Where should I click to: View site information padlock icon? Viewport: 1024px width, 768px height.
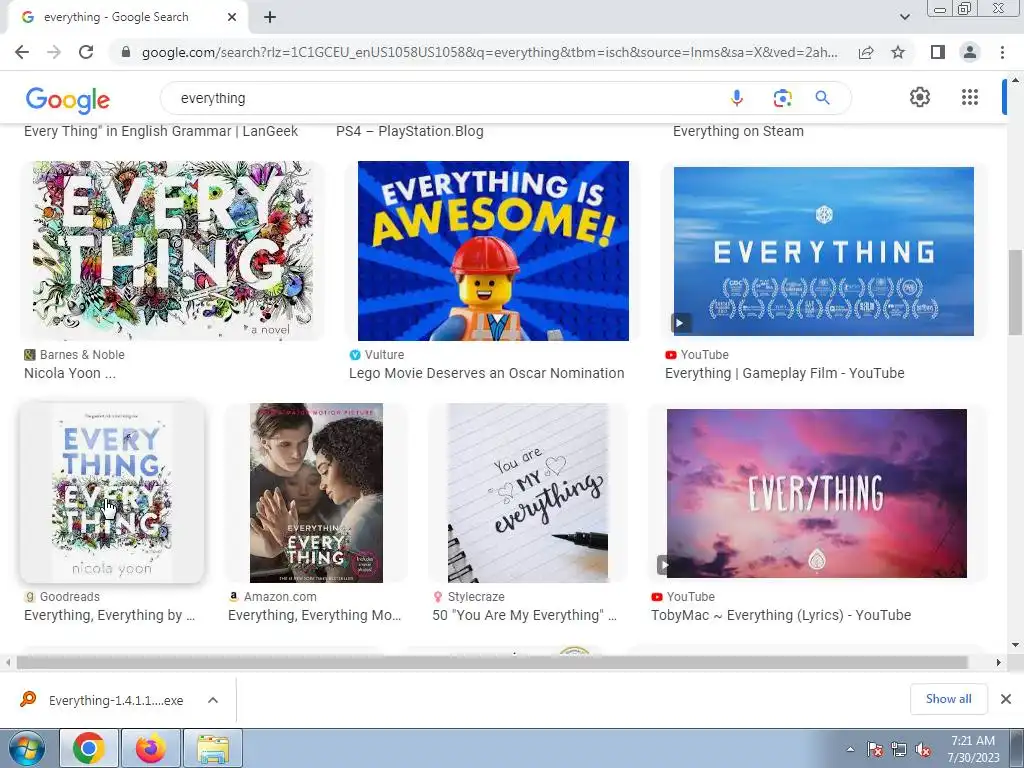pyautogui.click(x=126, y=52)
